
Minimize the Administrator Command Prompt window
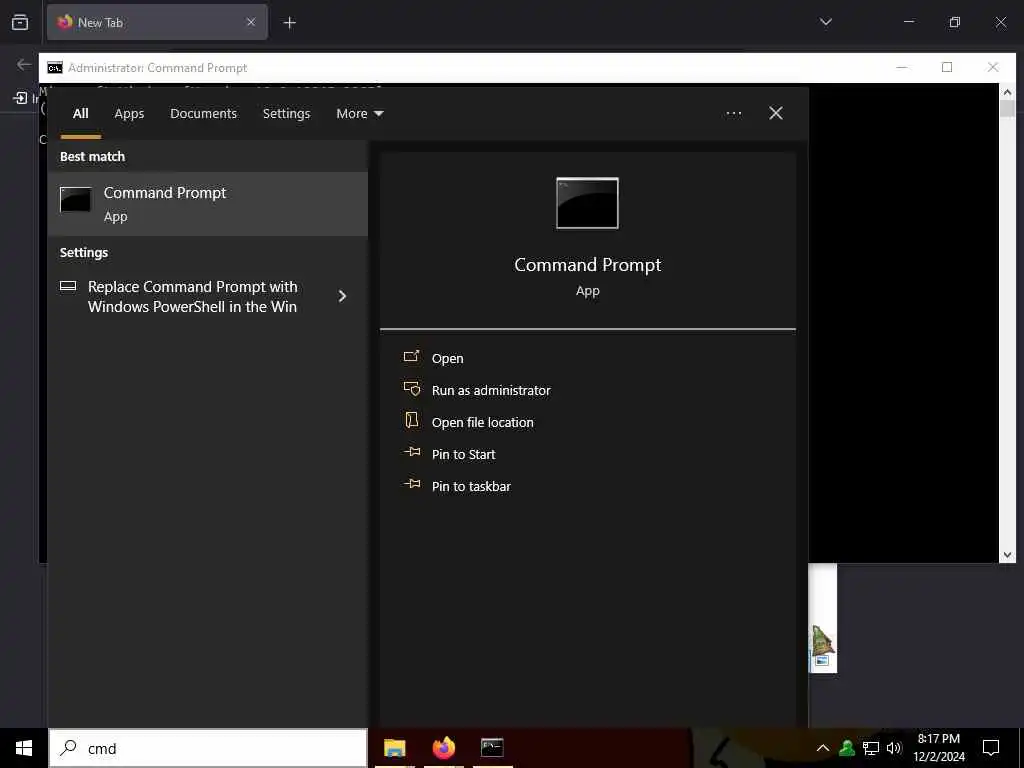[x=902, y=67]
